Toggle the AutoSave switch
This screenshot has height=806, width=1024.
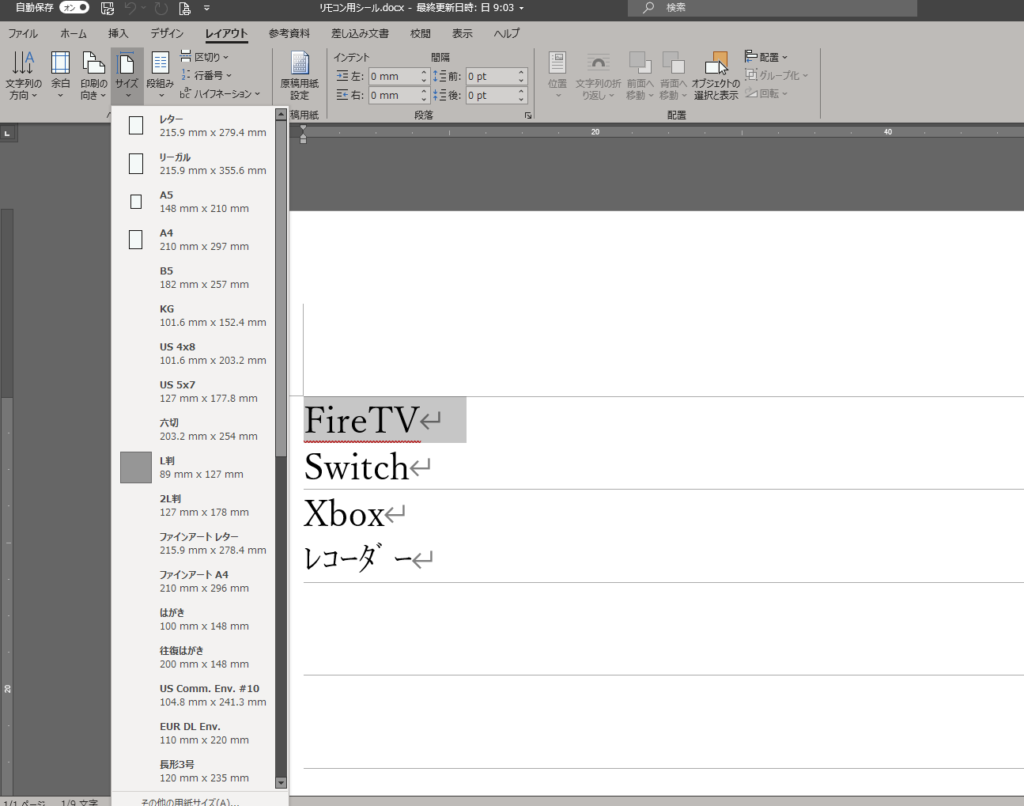(x=74, y=8)
